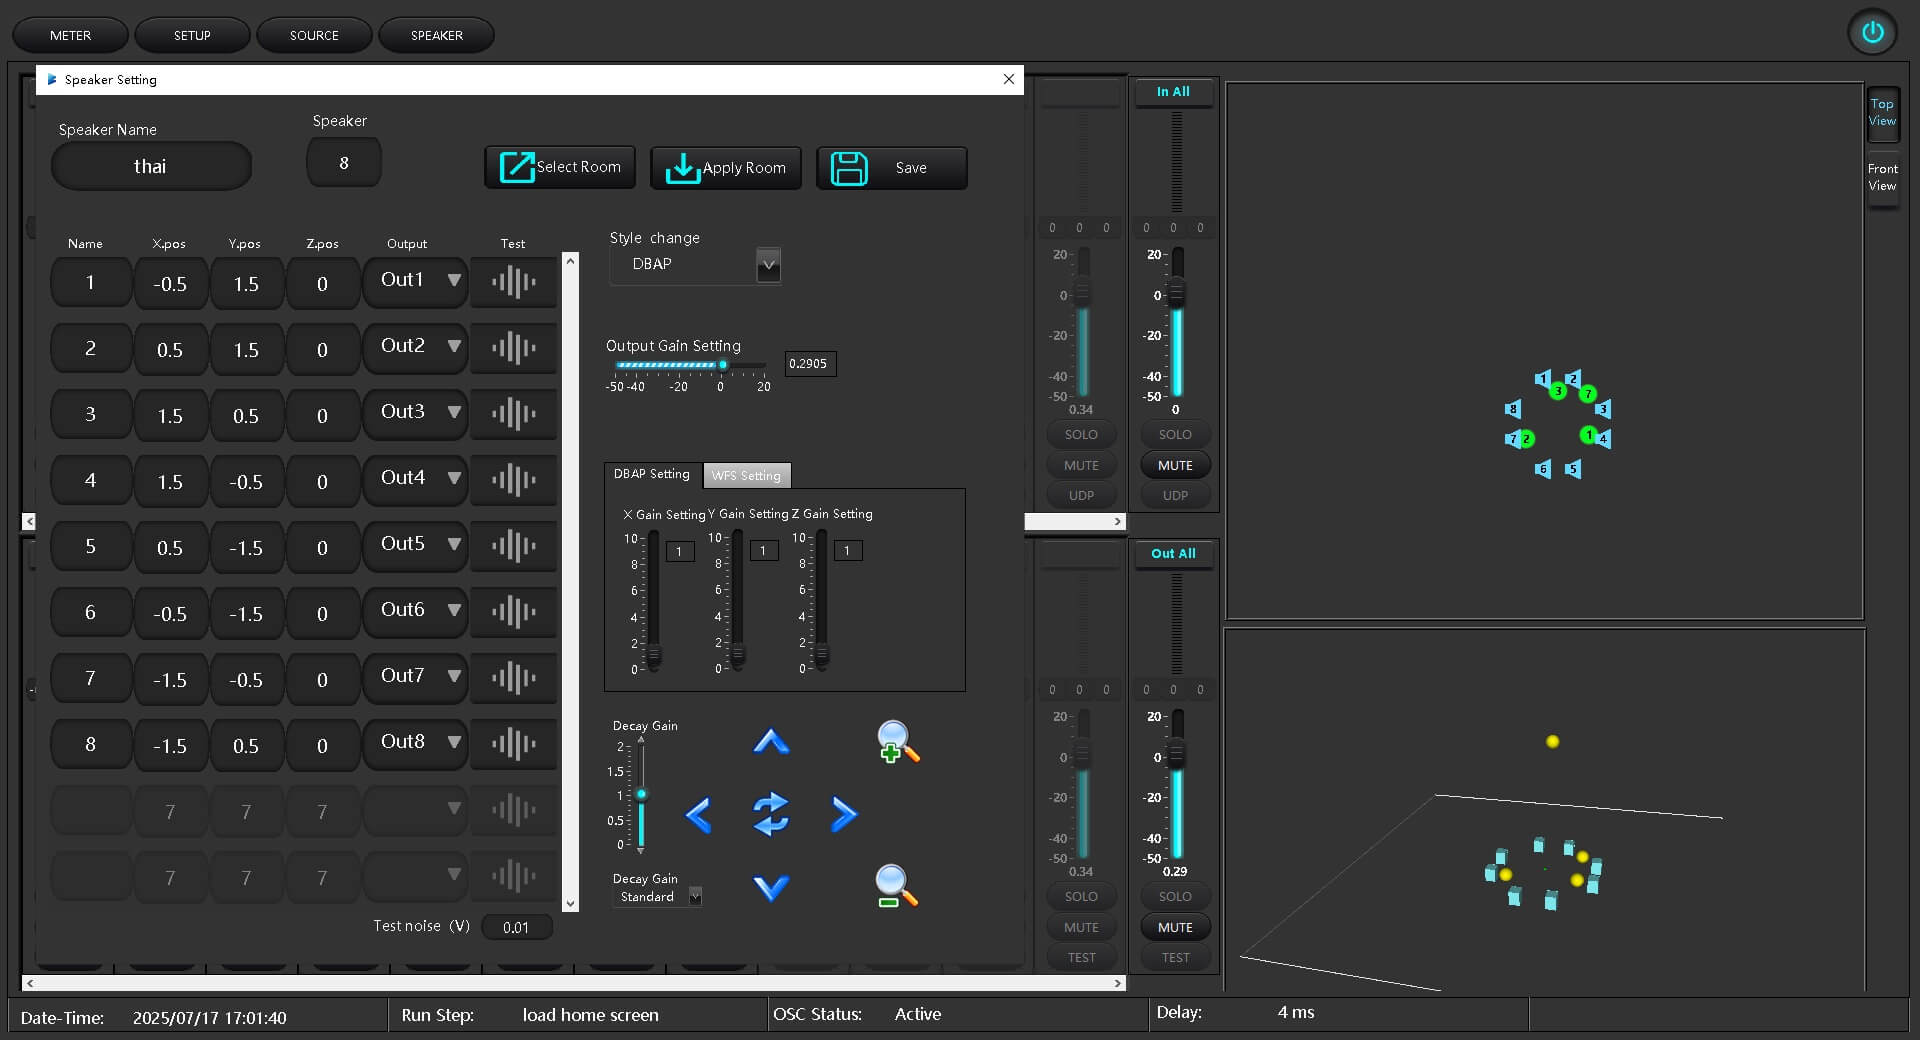Click the zoom out magnifier icon
The image size is (1920, 1040).
pyautogui.click(x=895, y=886)
